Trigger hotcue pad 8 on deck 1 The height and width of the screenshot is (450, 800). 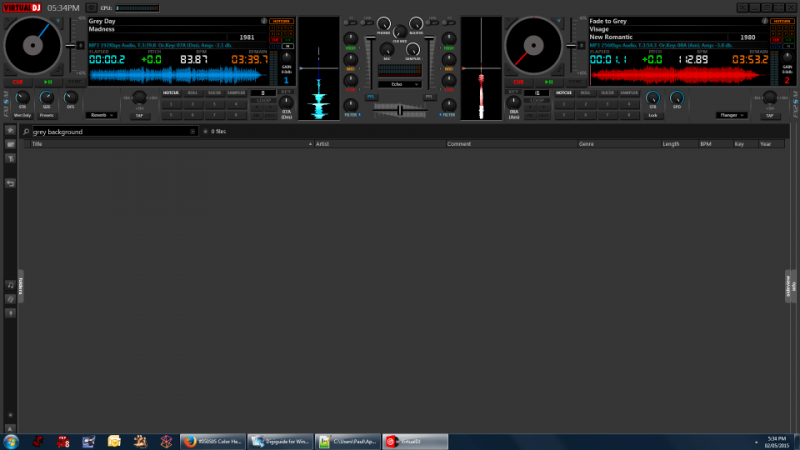coord(236,115)
